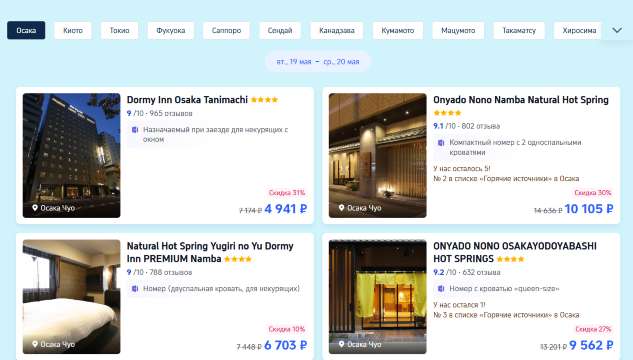Click the crossed-out 14 636 ₽ price

(548, 210)
